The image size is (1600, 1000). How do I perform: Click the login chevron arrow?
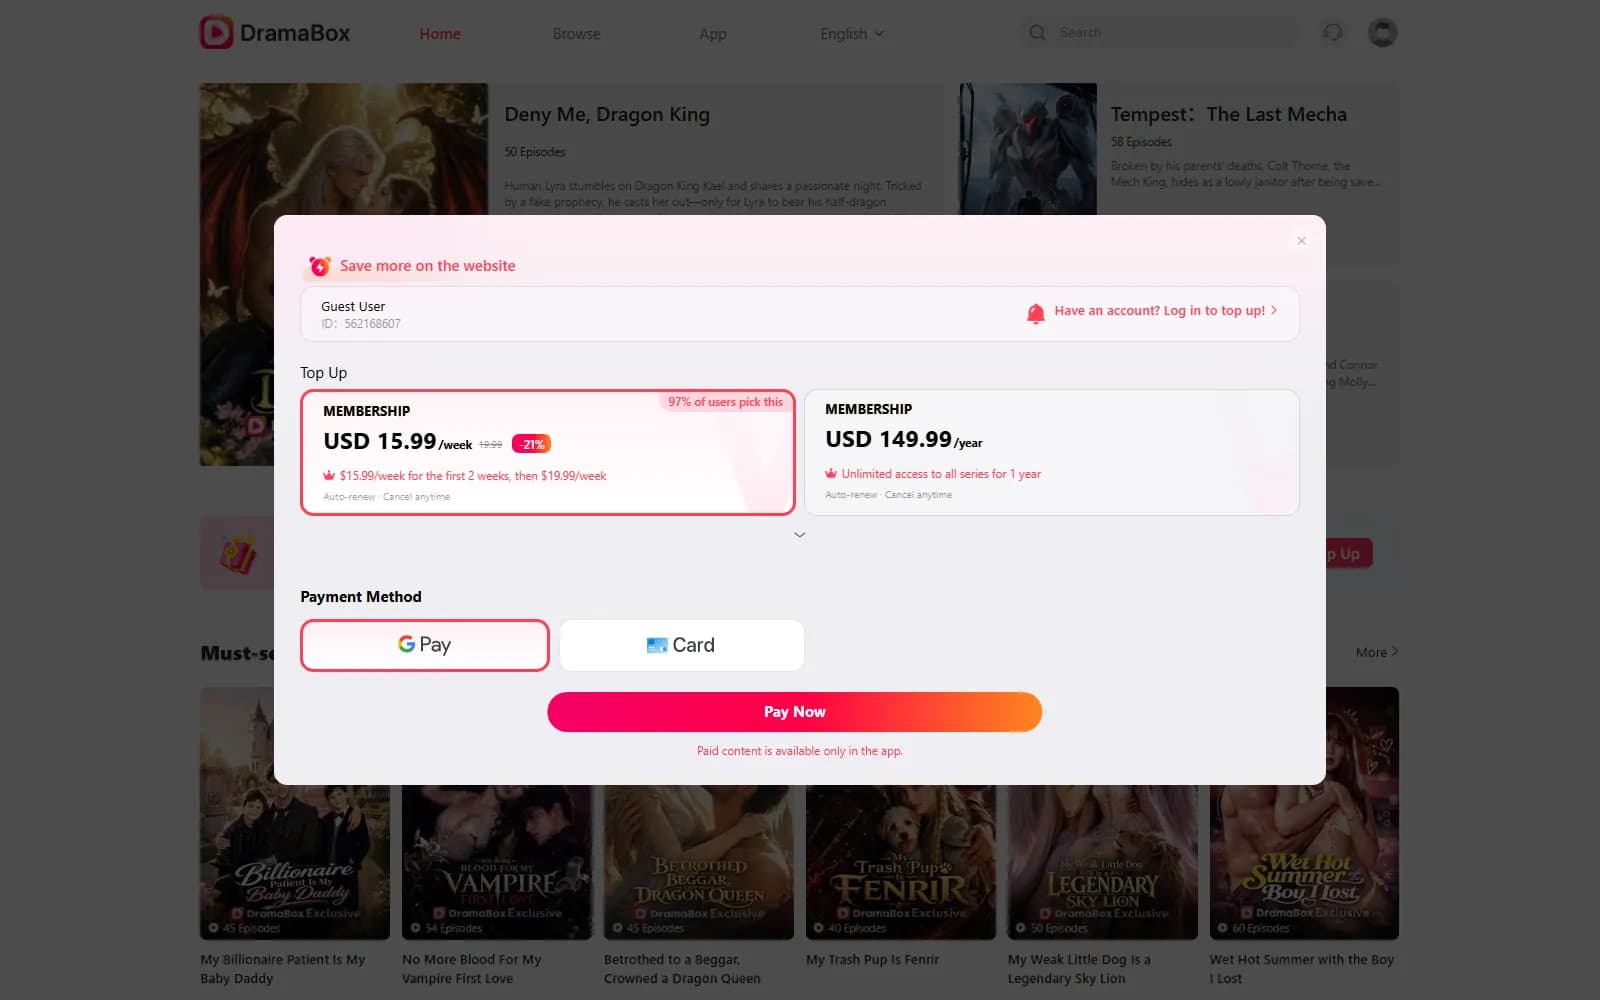(1274, 311)
